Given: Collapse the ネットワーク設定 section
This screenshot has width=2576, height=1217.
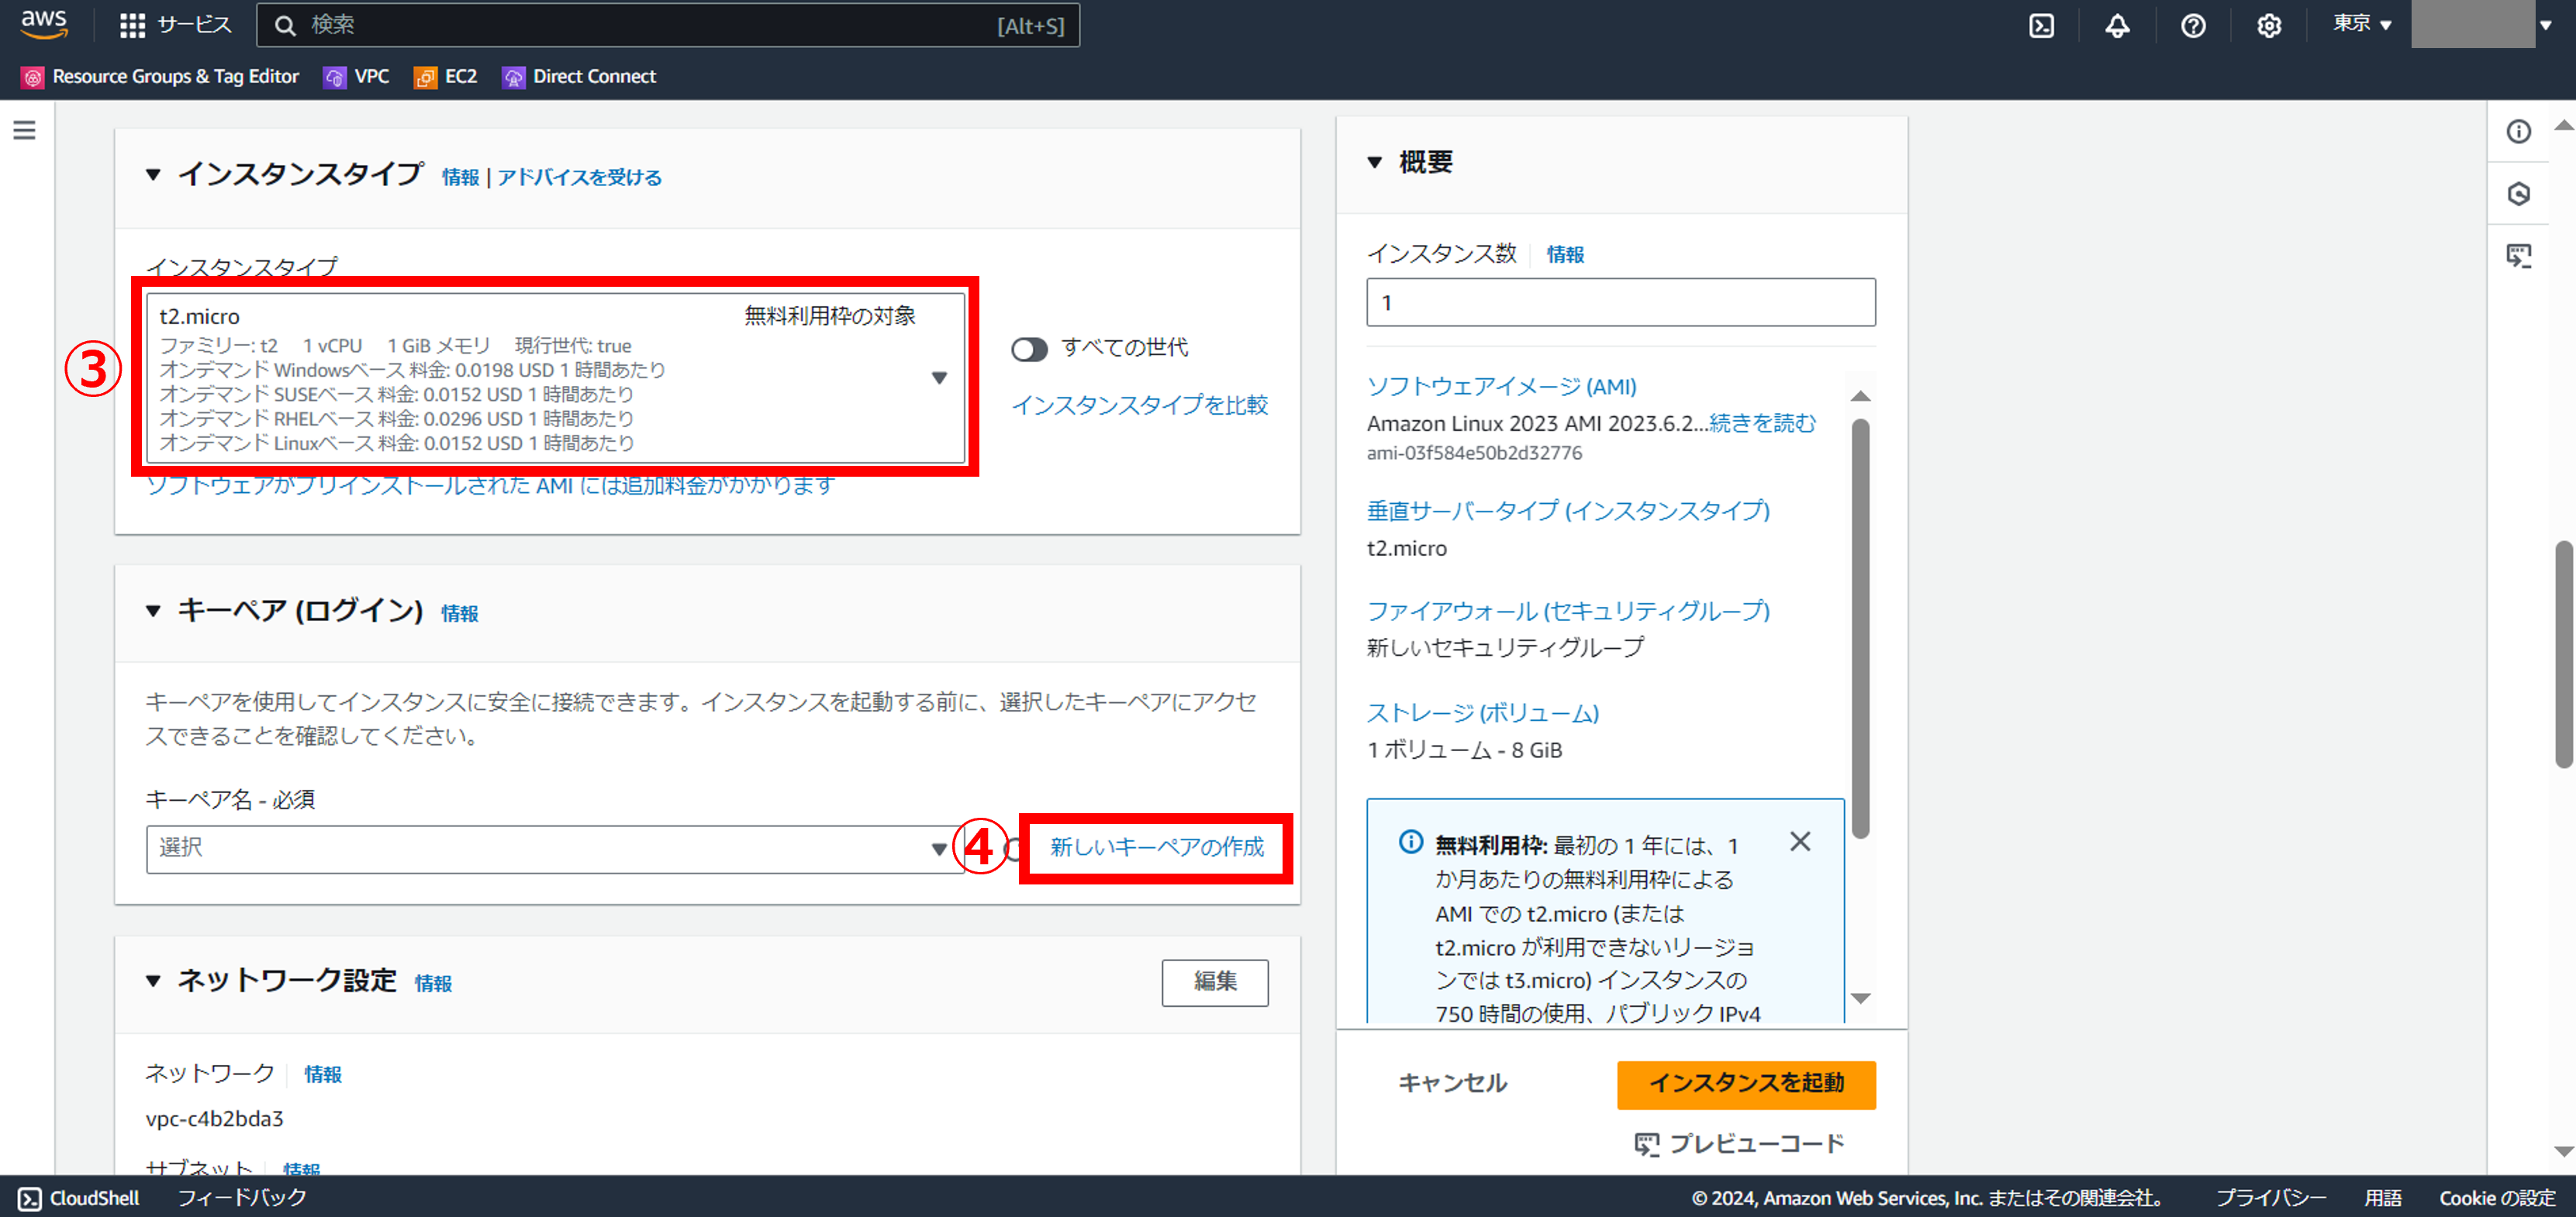Looking at the screenshot, I should pos(153,981).
